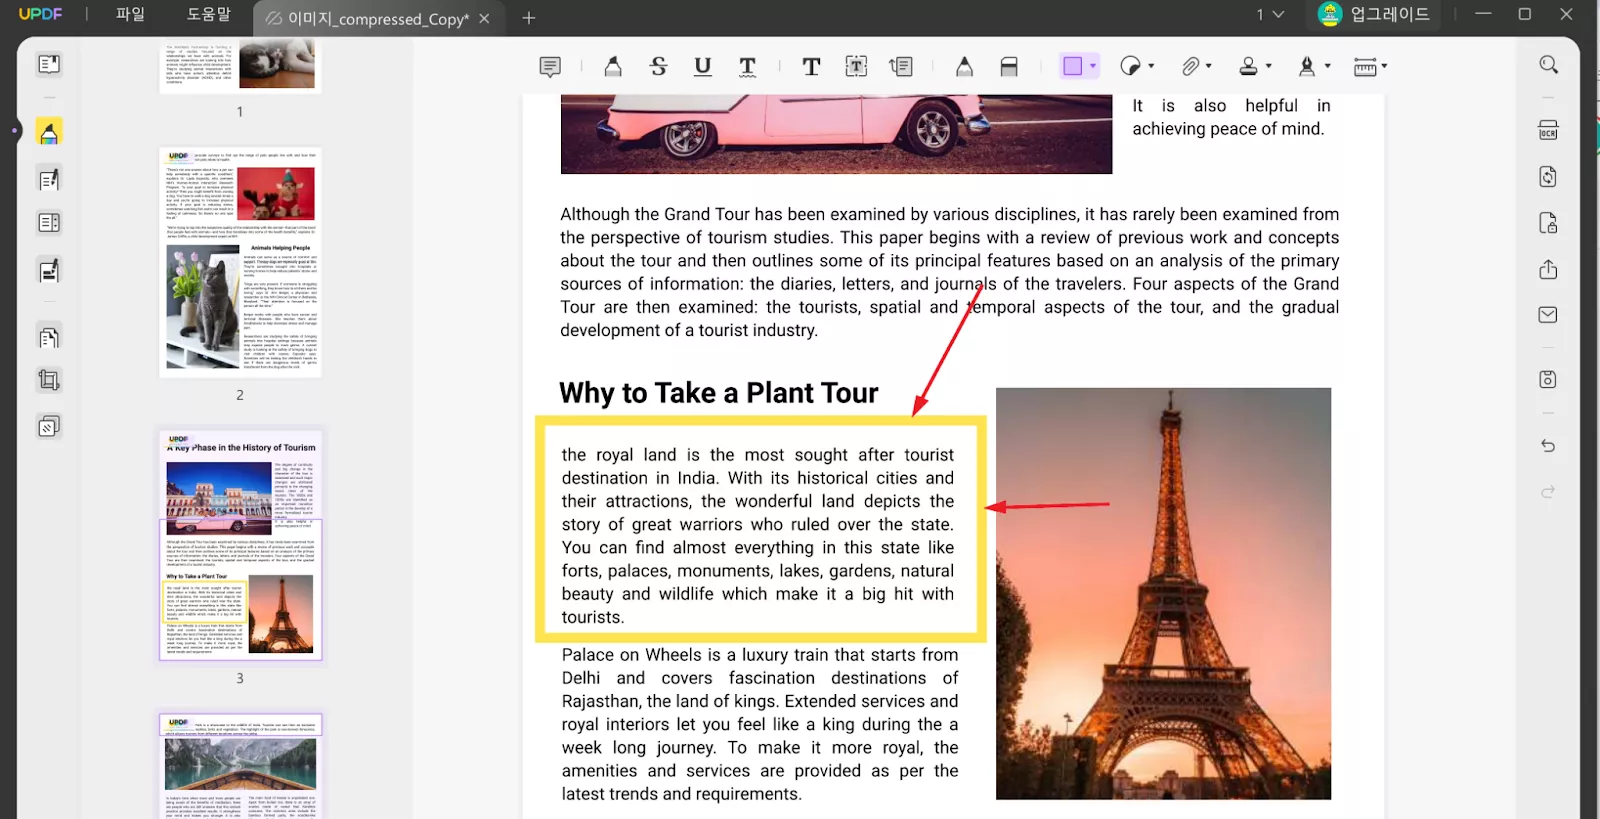Screen dimensions: 1600x819
Task: Open the 파일 menu
Action: pos(130,15)
